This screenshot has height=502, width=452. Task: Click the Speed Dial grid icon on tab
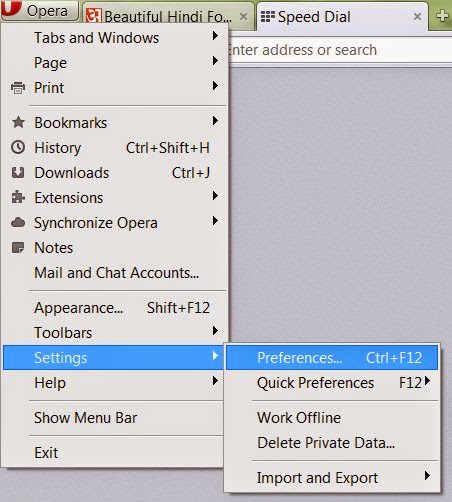[268, 16]
